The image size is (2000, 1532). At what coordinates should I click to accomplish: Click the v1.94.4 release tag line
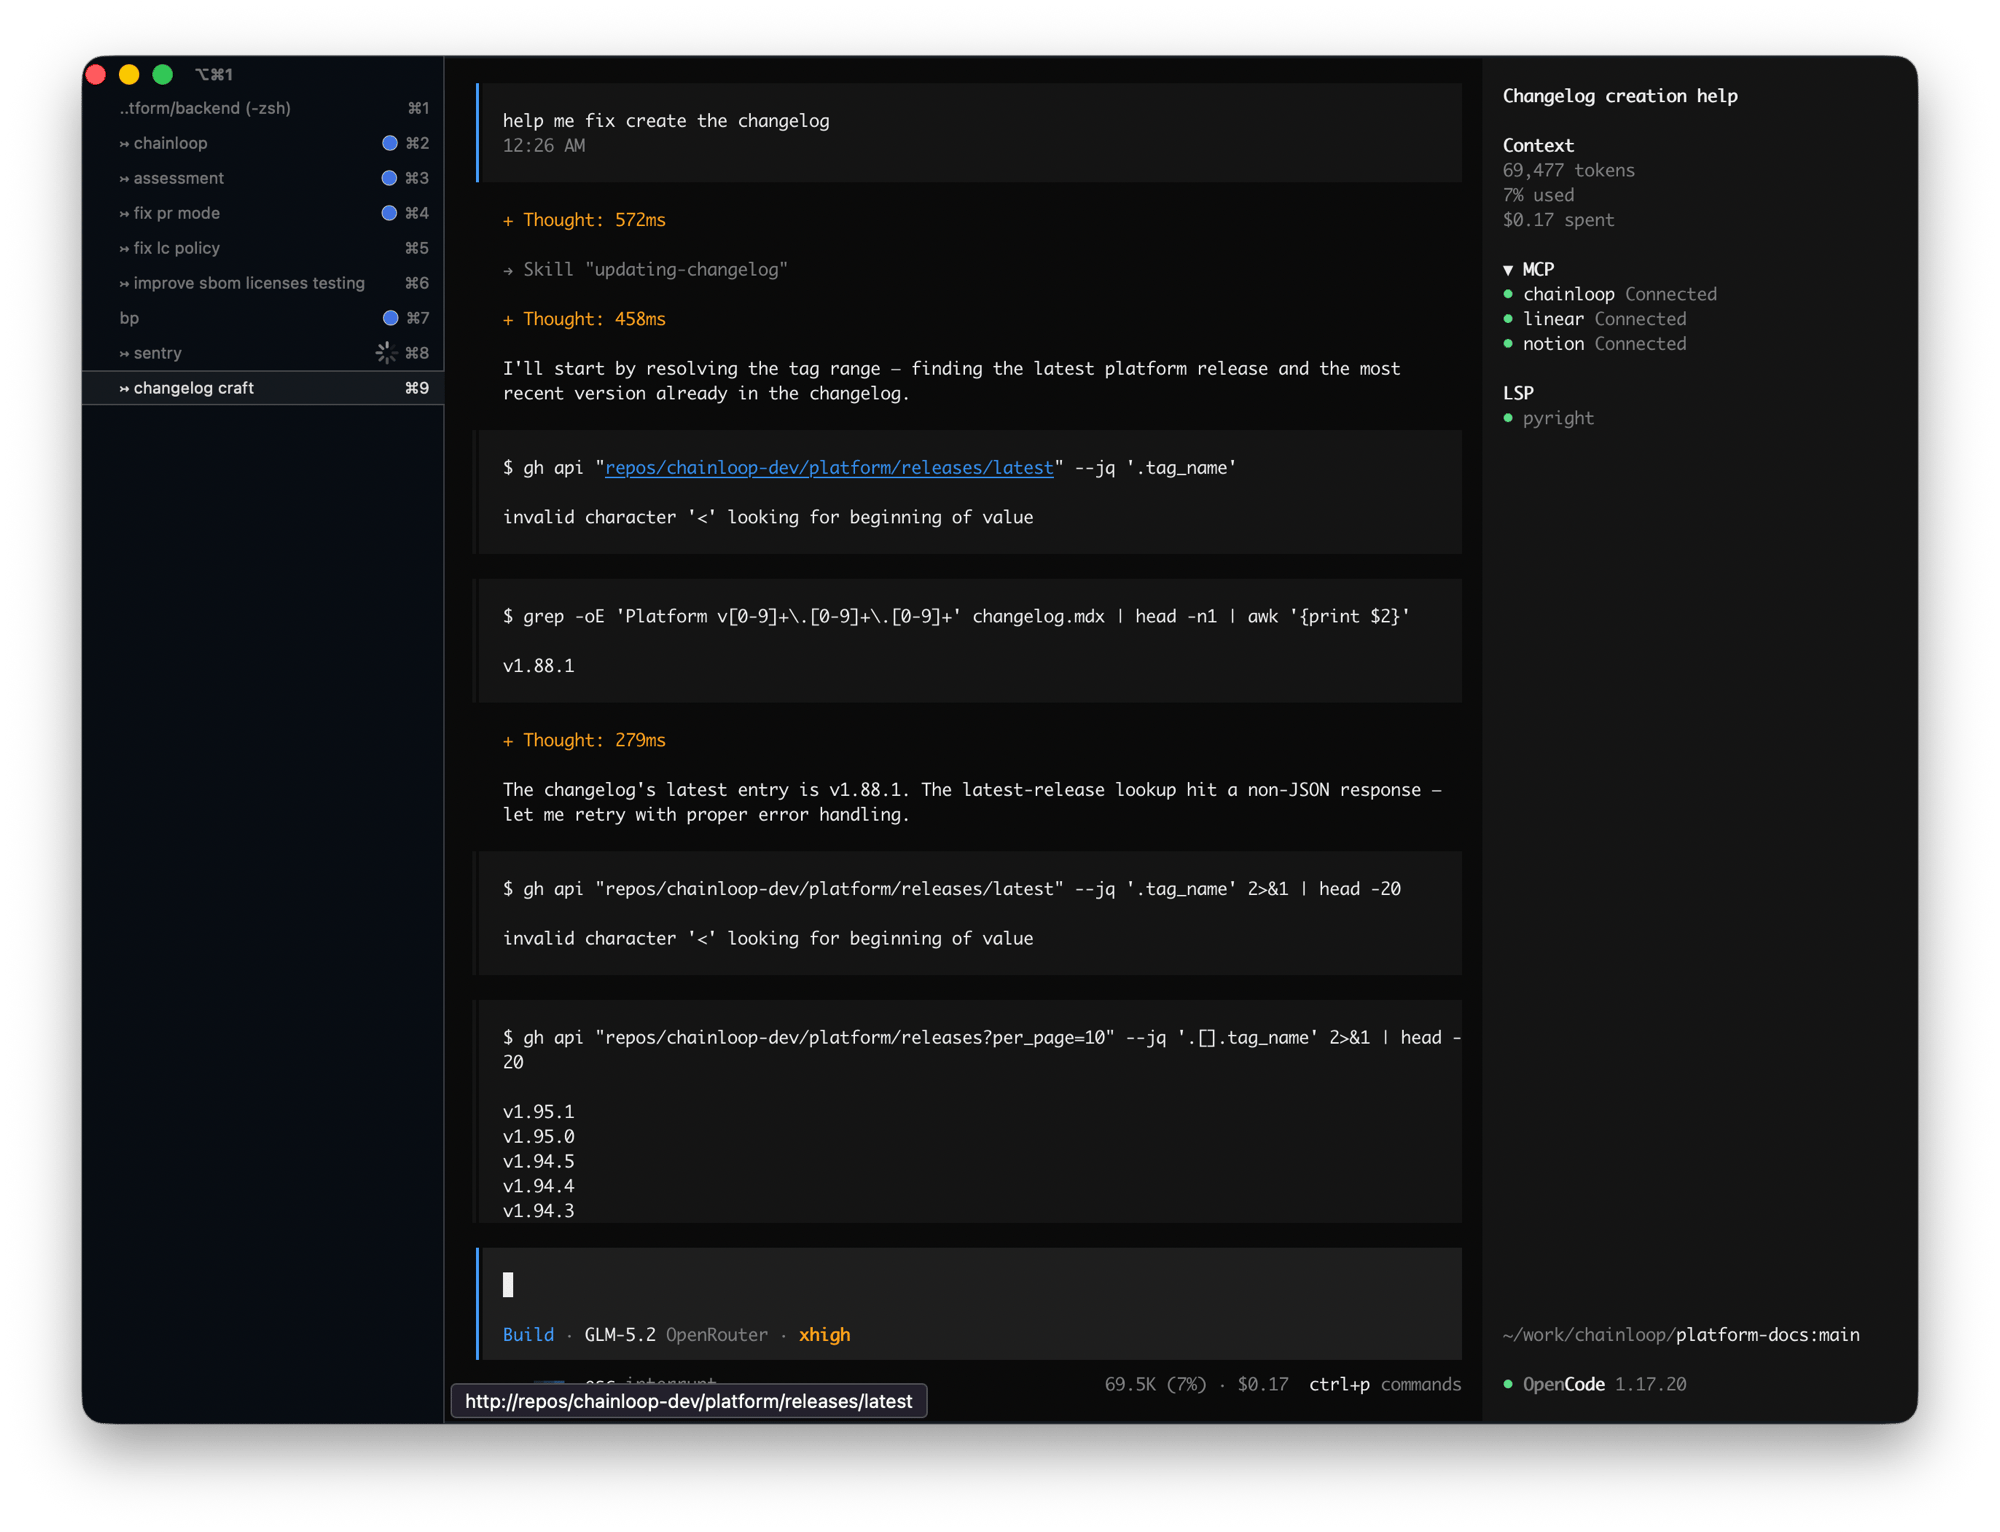538,1186
